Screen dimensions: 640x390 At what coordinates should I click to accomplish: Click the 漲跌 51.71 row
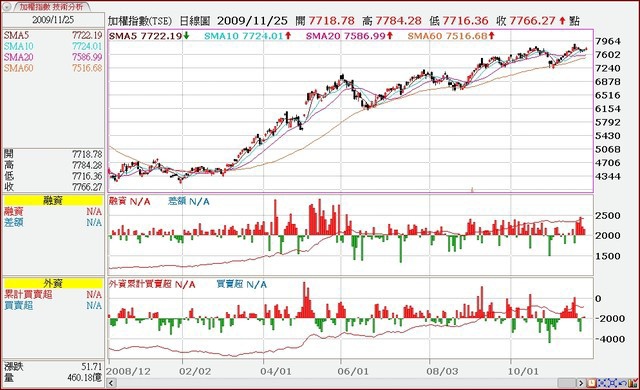(x=53, y=367)
